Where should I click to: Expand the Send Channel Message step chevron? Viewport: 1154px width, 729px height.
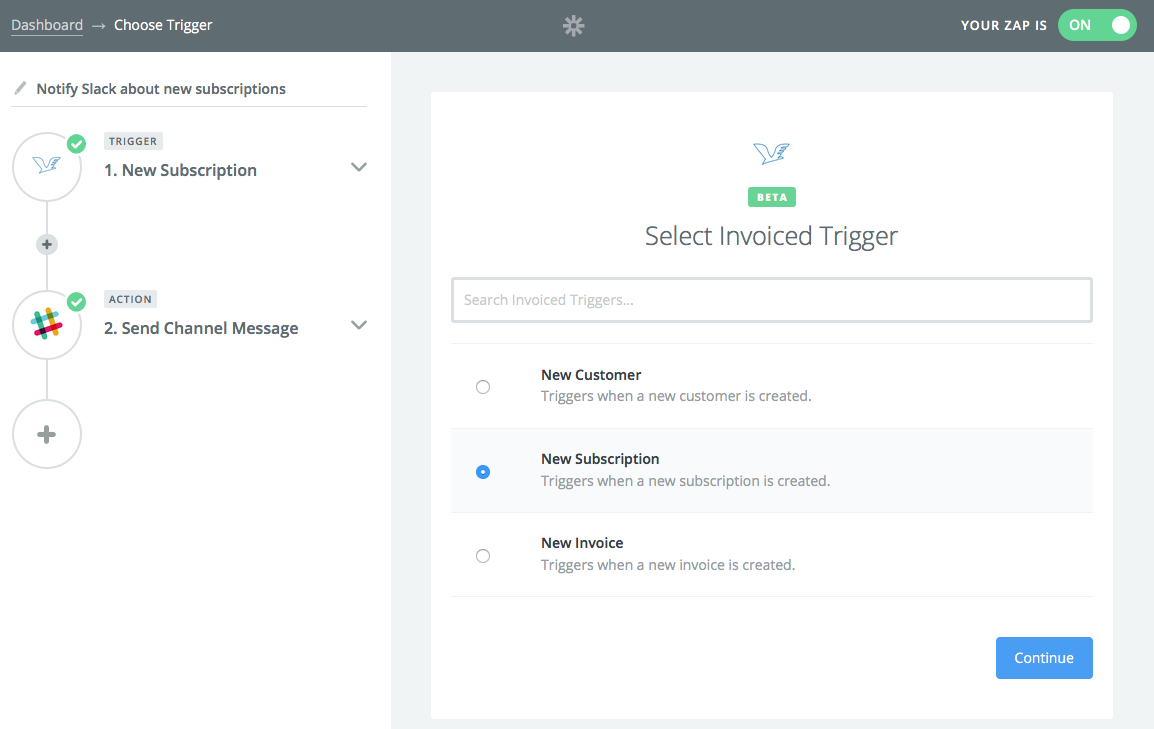tap(358, 325)
